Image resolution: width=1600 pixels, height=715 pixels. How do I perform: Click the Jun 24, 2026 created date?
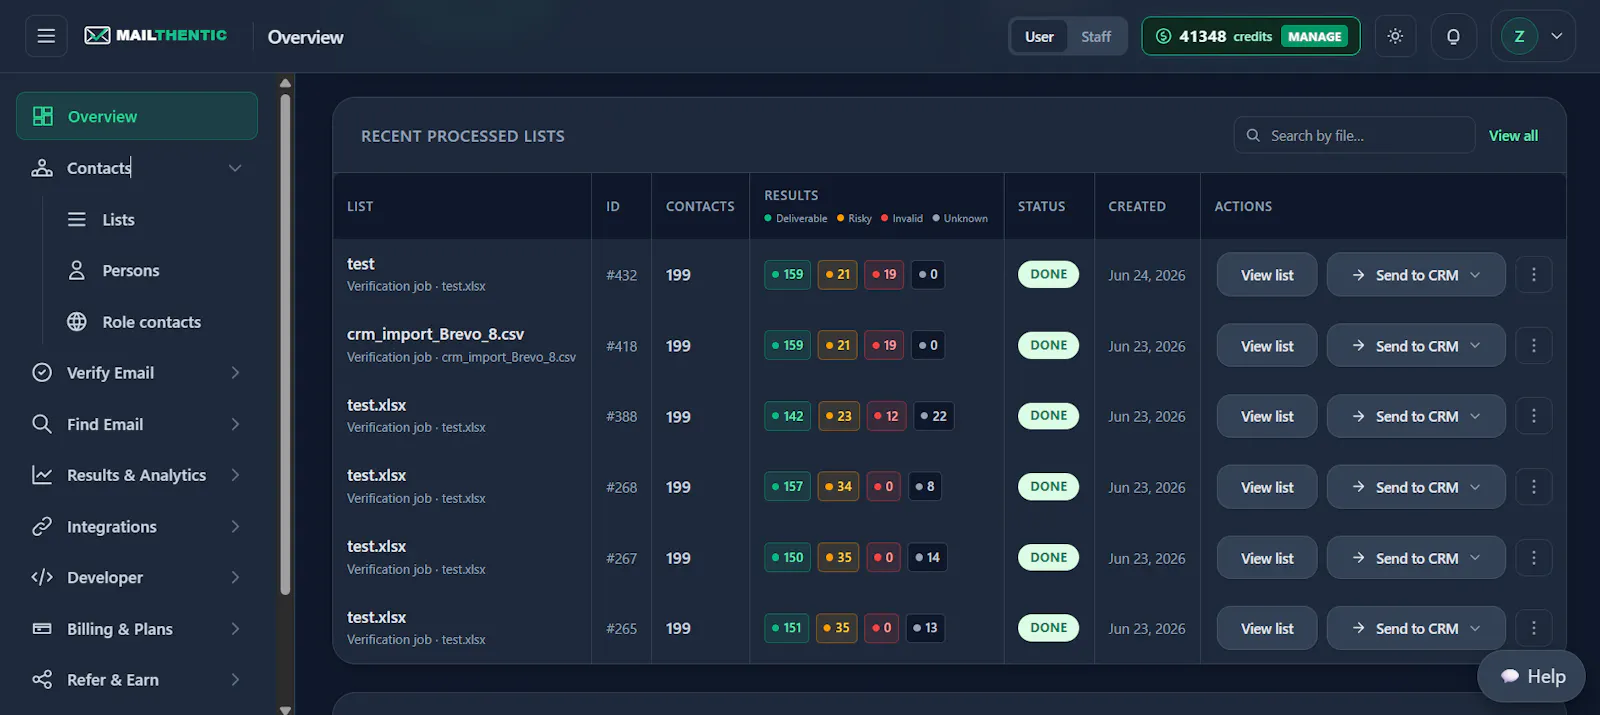tap(1147, 275)
